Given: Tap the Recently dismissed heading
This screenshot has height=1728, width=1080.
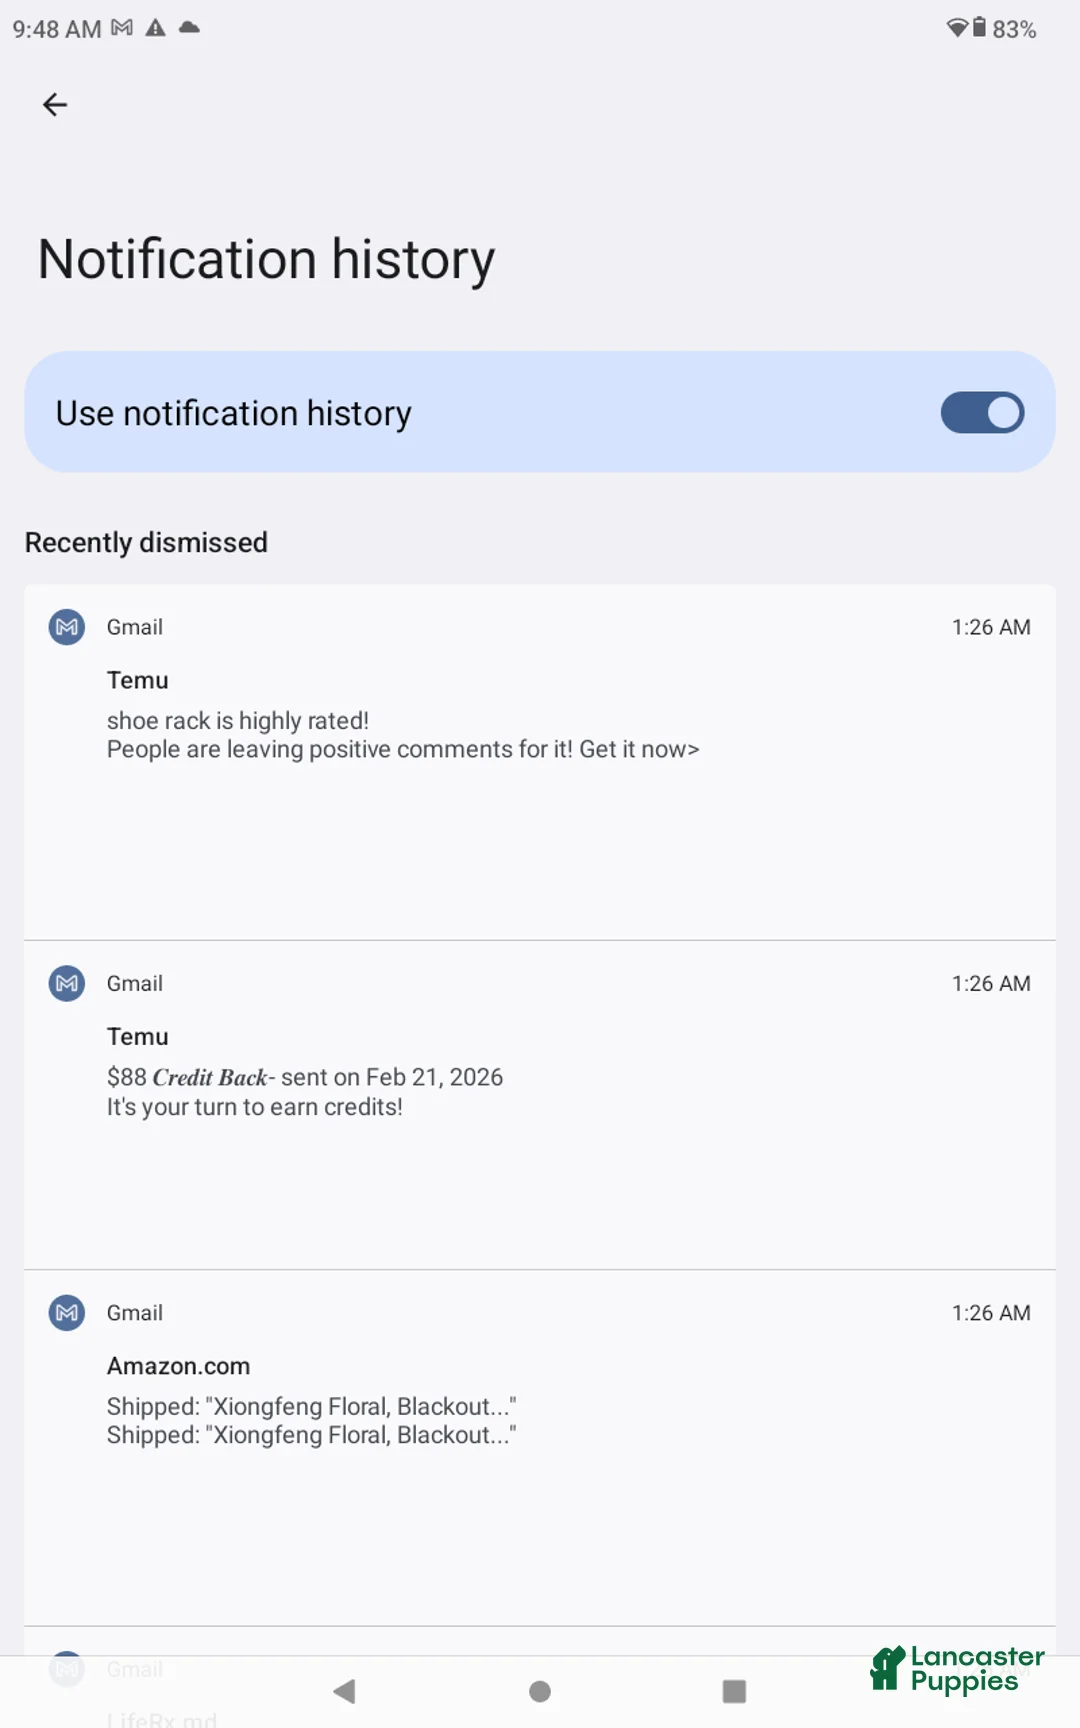Looking at the screenshot, I should point(146,542).
